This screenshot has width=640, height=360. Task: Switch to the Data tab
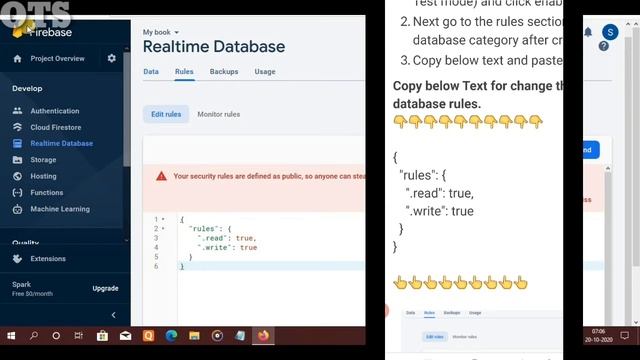[x=151, y=71]
